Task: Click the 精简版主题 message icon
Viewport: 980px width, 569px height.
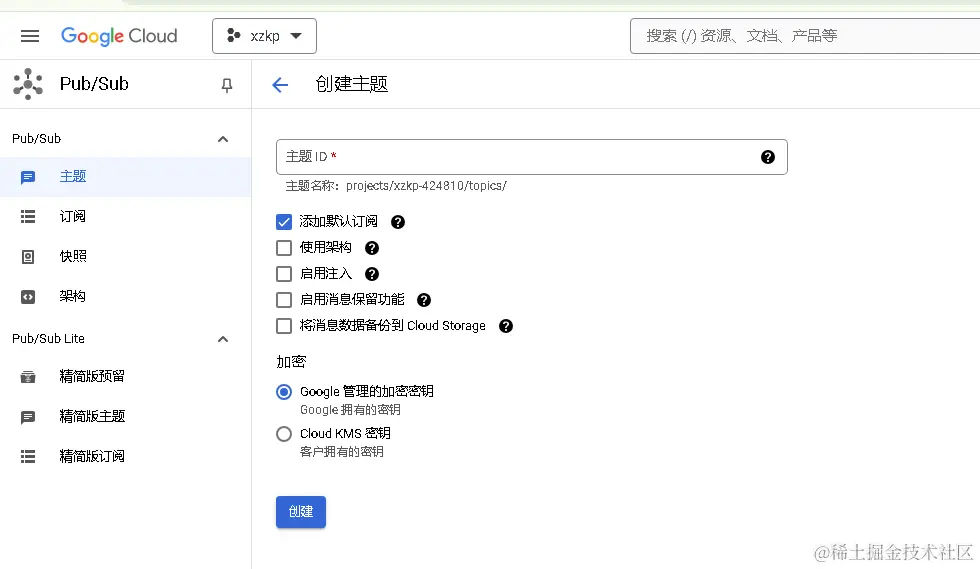Action: tap(28, 417)
